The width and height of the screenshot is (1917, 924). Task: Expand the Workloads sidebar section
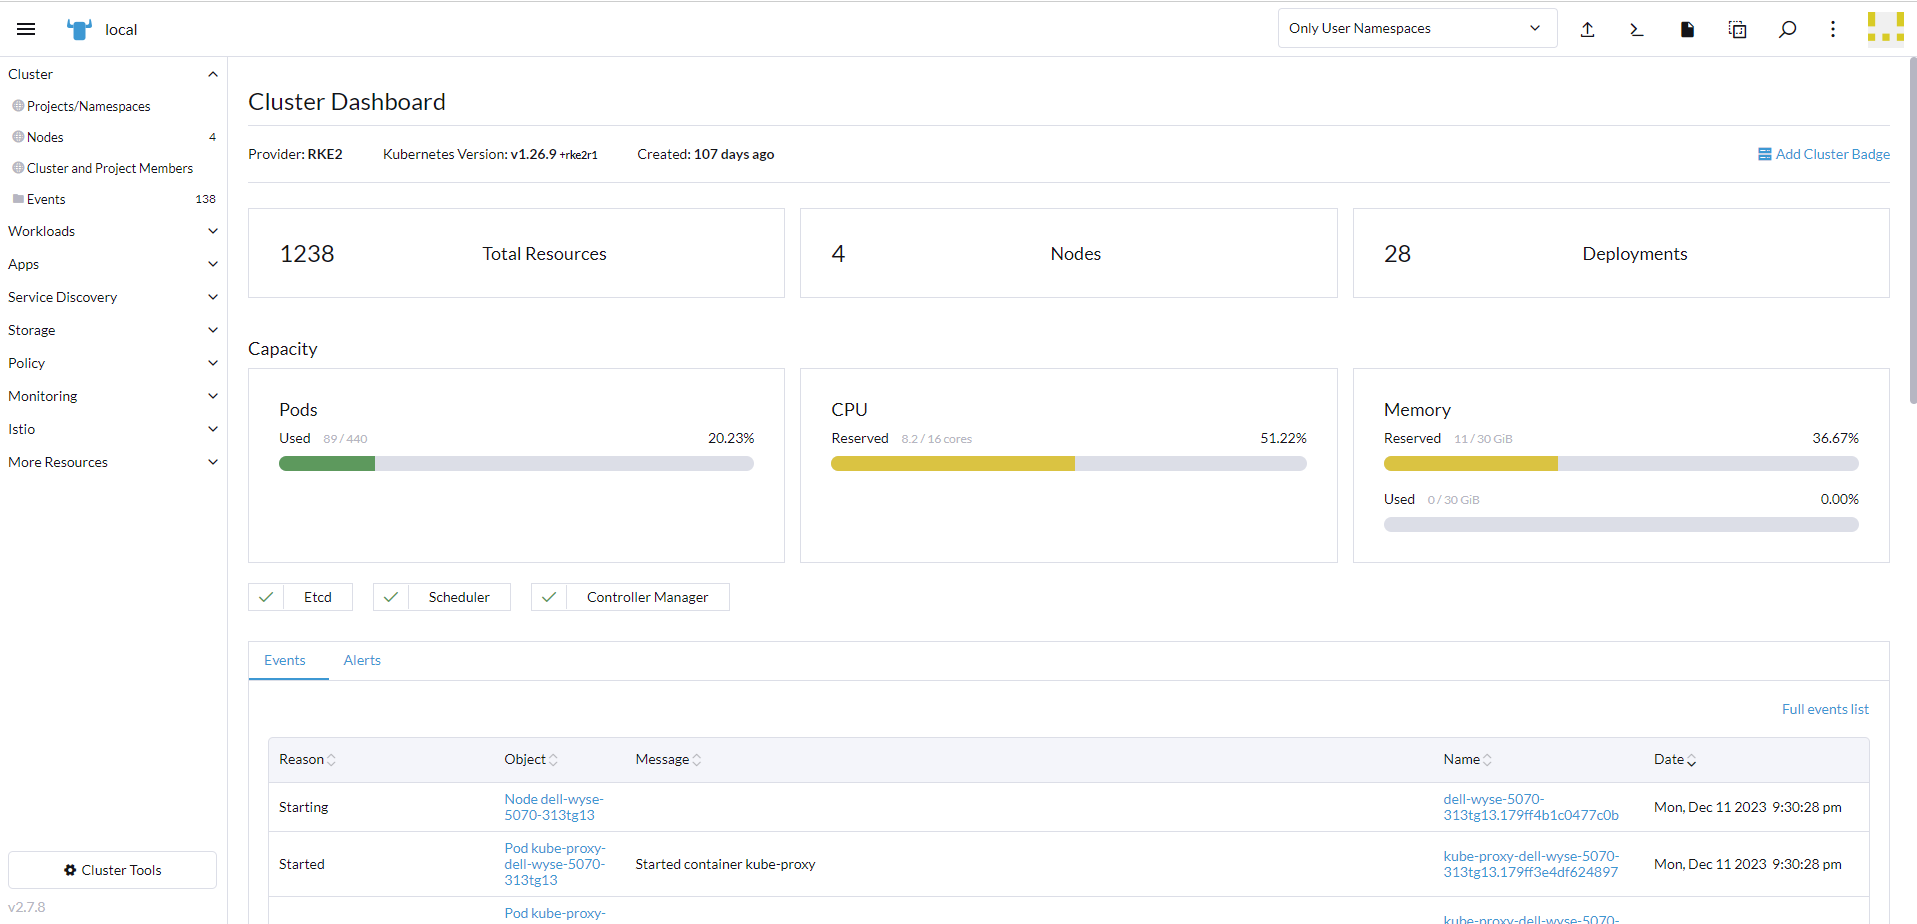coord(112,231)
